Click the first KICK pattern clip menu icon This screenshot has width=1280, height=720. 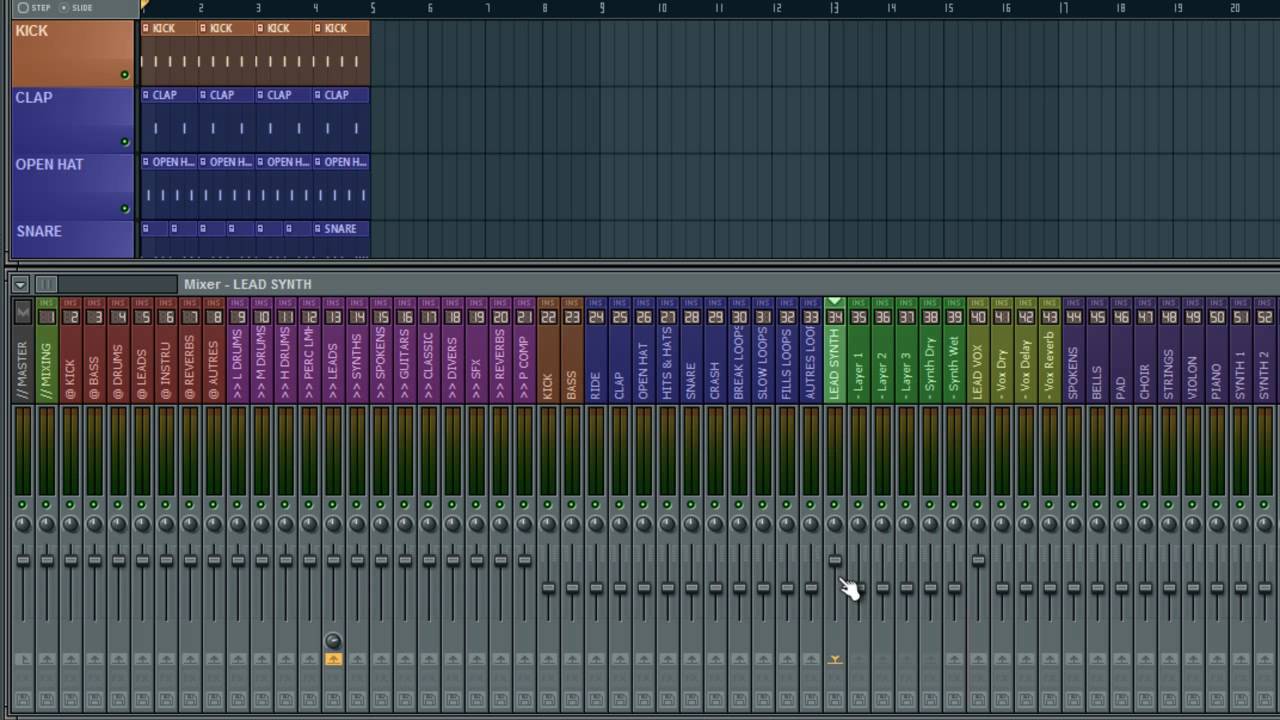[x=146, y=28]
